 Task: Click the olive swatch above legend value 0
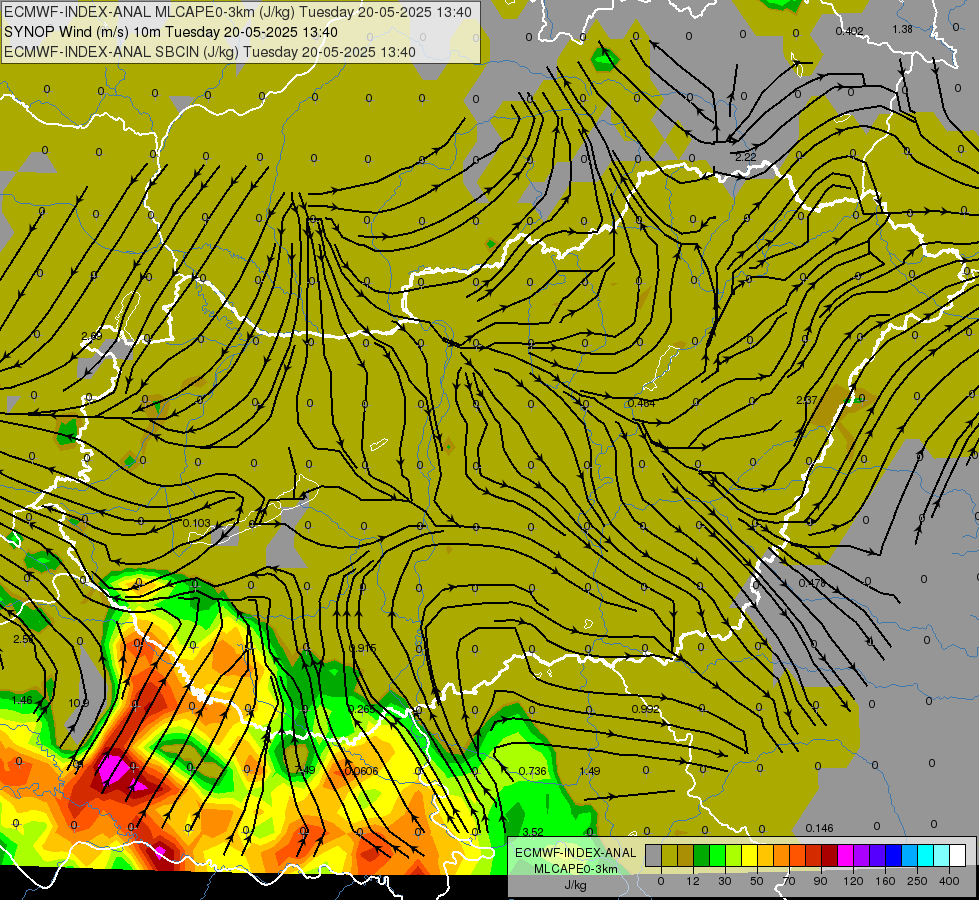point(669,855)
